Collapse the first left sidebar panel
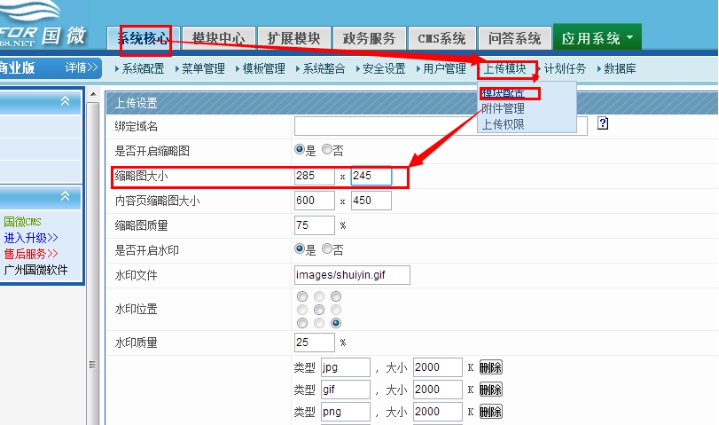 (x=65, y=101)
